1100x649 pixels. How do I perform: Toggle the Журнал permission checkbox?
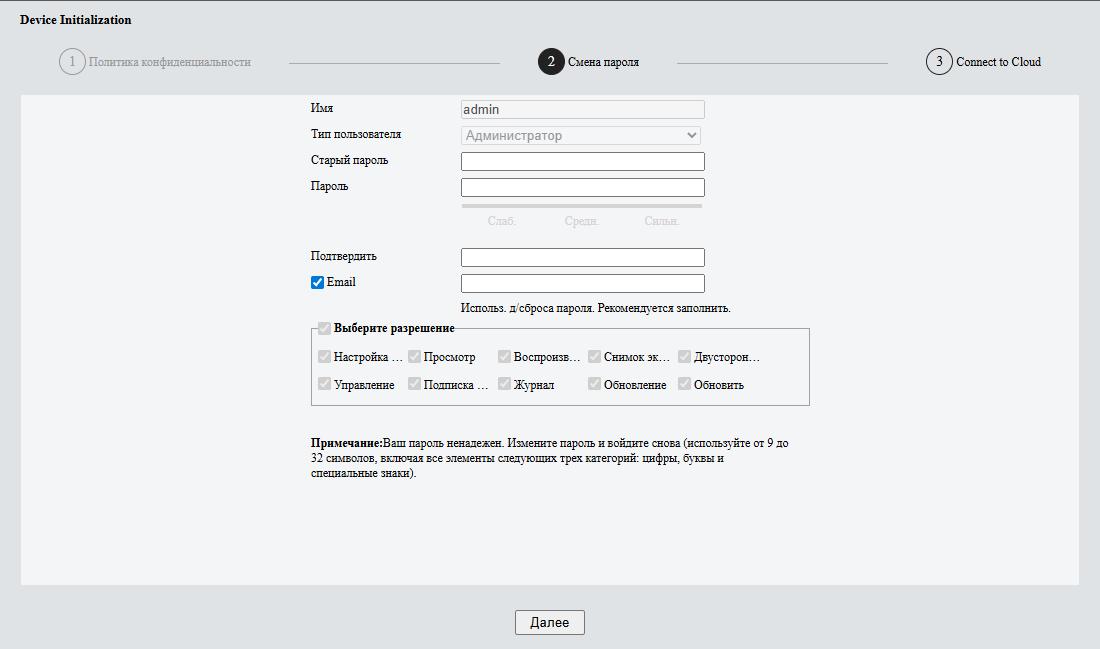pos(504,384)
